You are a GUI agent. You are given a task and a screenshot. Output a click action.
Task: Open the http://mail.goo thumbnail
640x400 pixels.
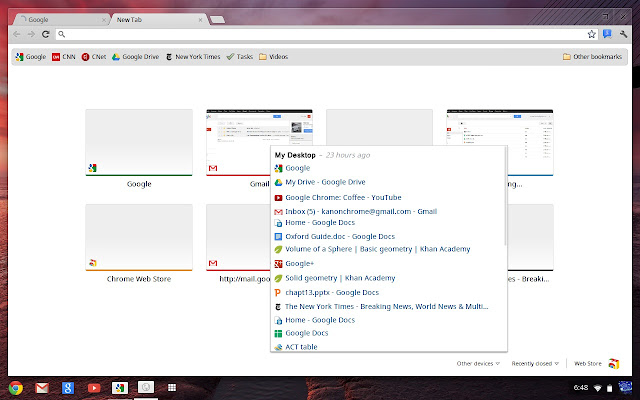tap(238, 238)
